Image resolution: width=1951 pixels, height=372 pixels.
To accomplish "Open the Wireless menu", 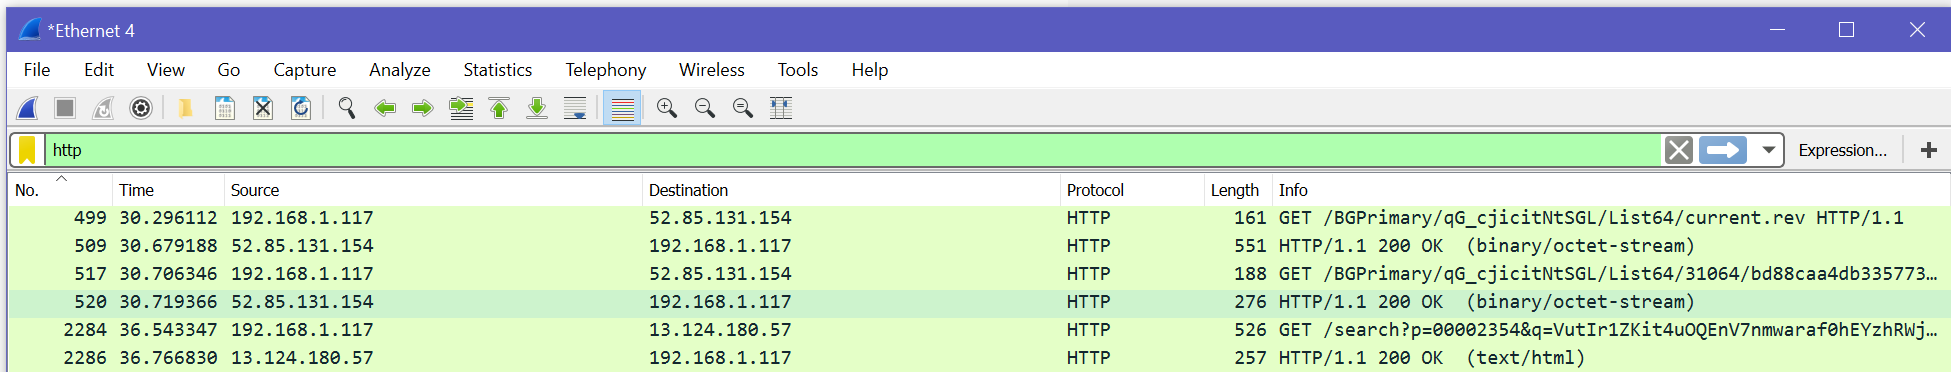I will (712, 70).
